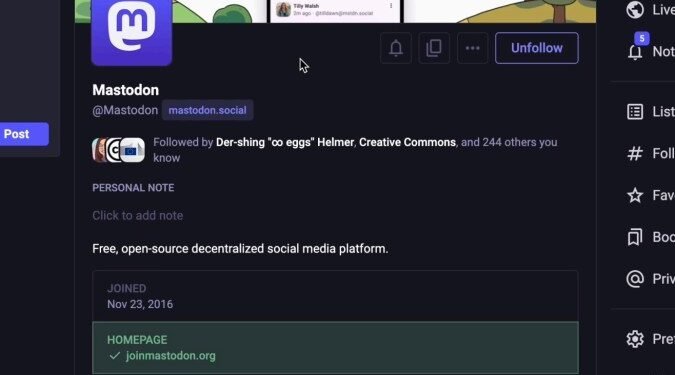Click the Tilly Walsh post in header image
The height and width of the screenshot is (375, 675).
coord(335,10)
